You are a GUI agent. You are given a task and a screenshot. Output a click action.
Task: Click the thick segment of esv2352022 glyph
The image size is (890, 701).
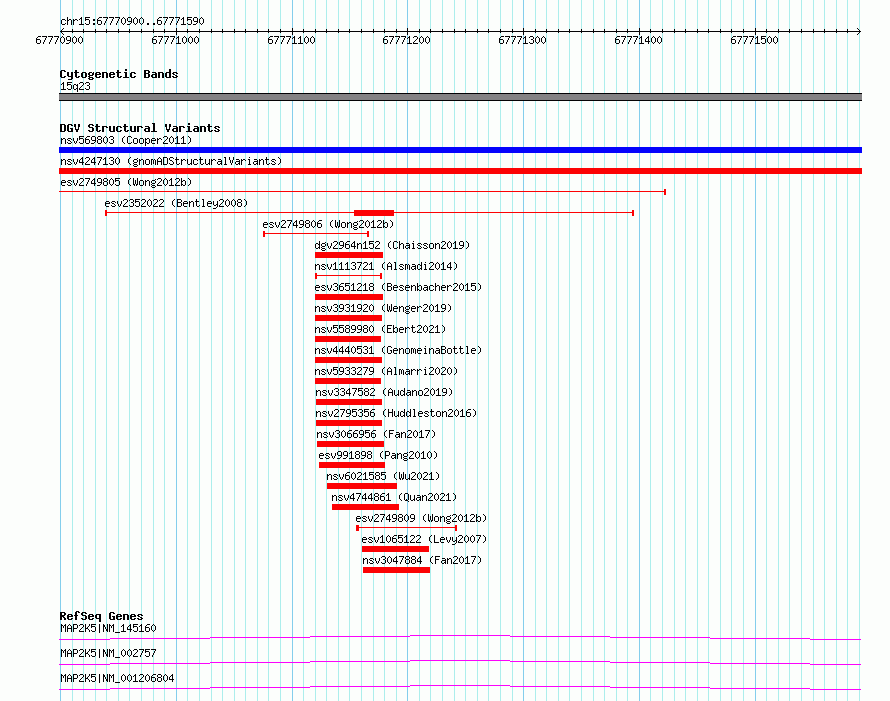373,213
